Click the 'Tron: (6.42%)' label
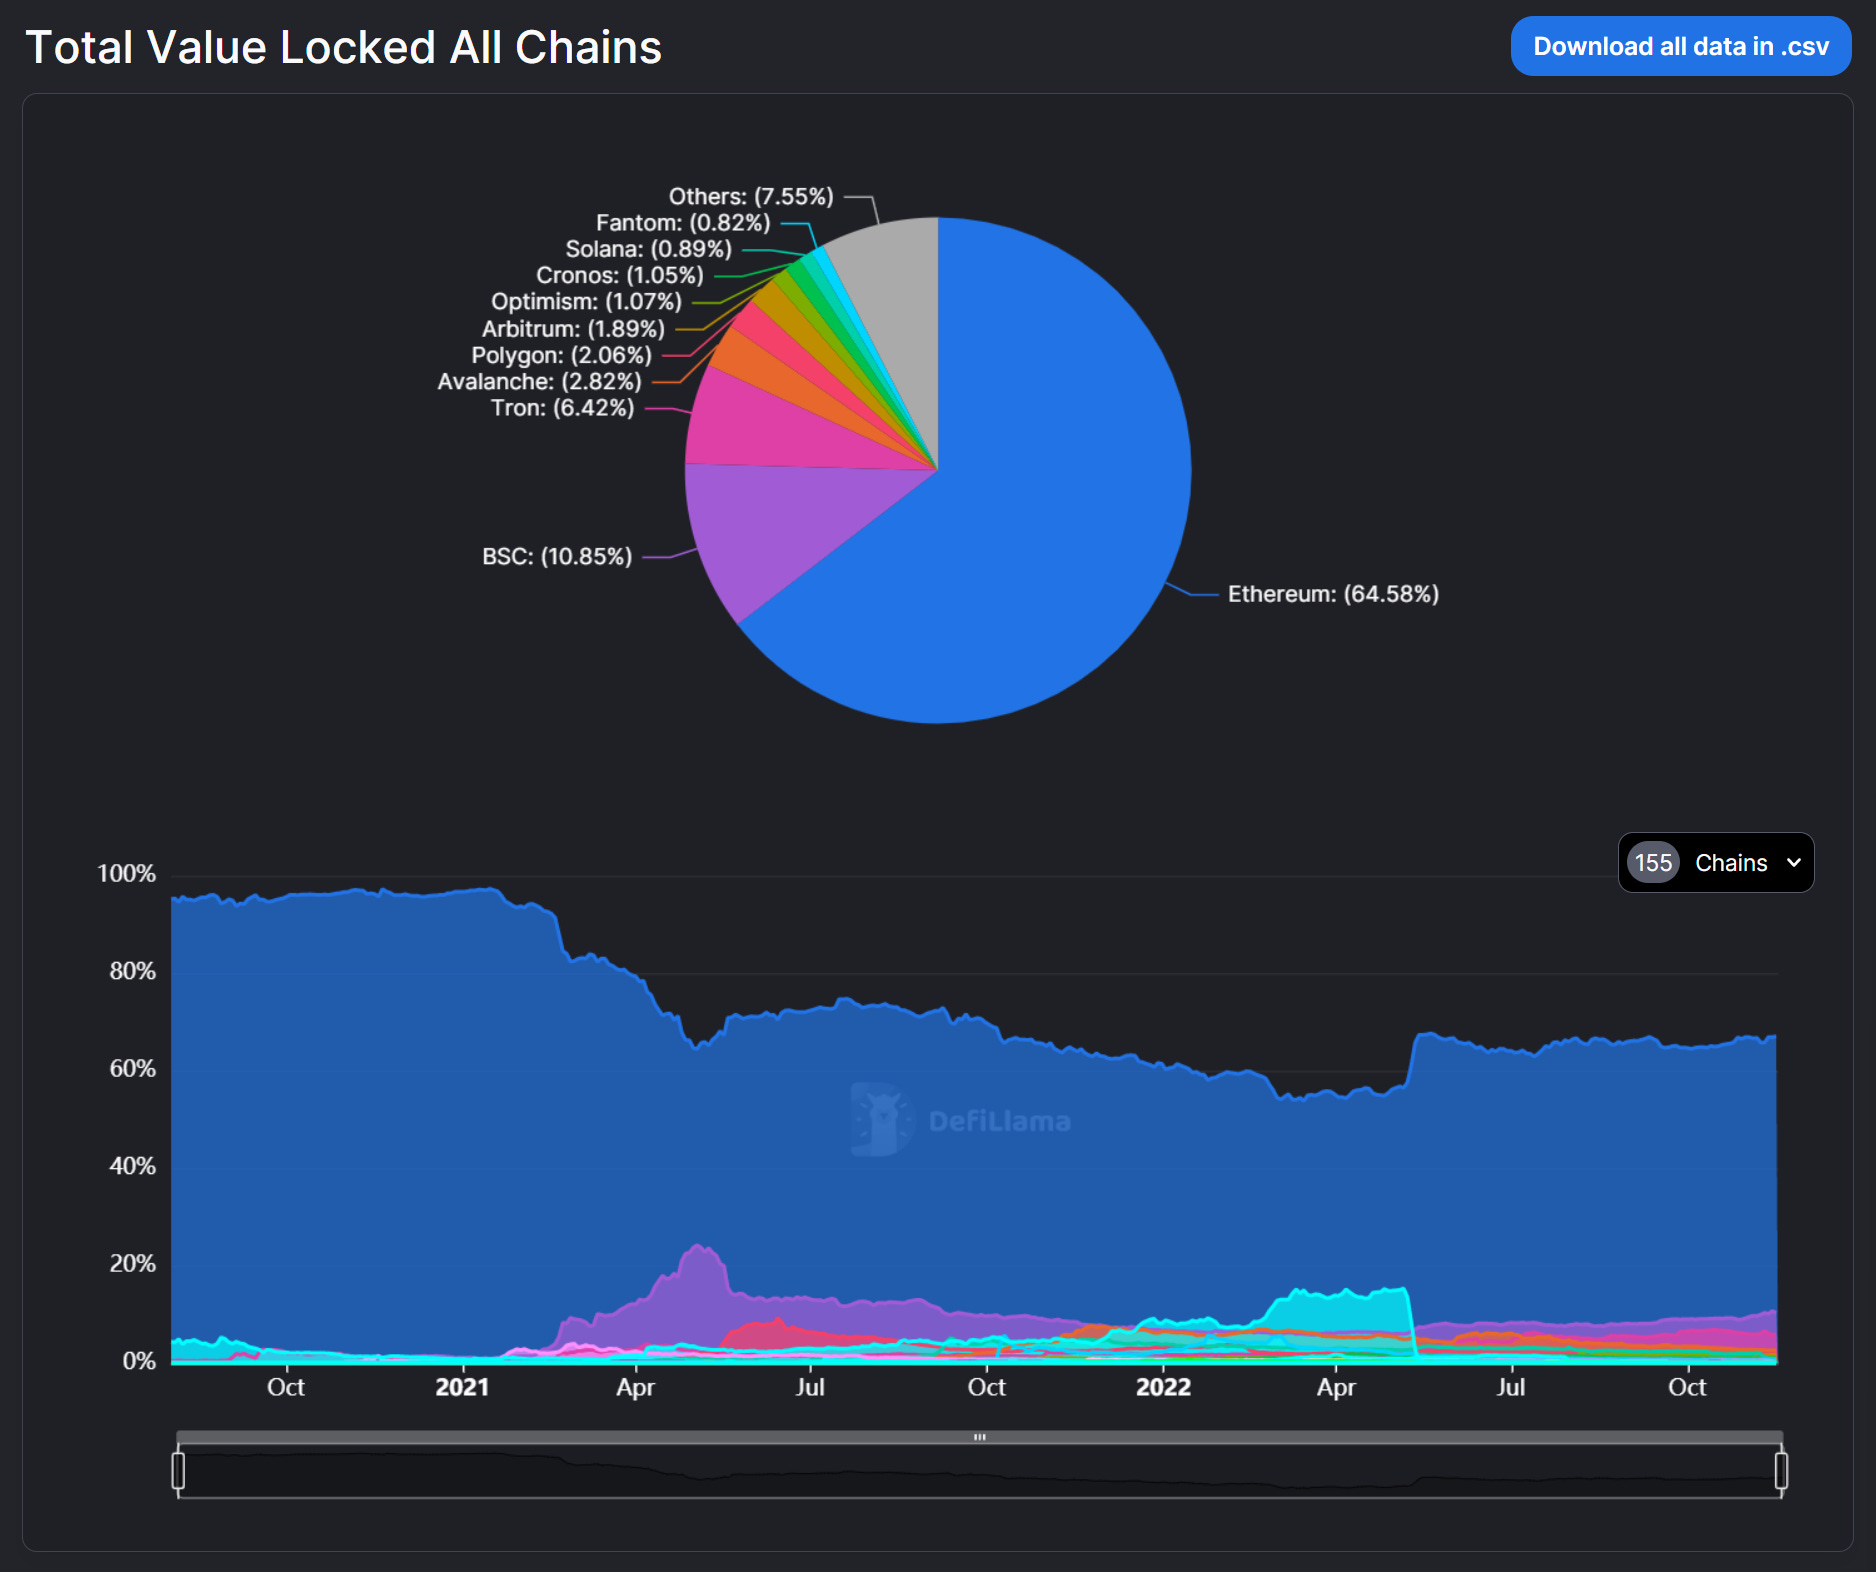Screen dimensions: 1876x1572 pos(562,408)
